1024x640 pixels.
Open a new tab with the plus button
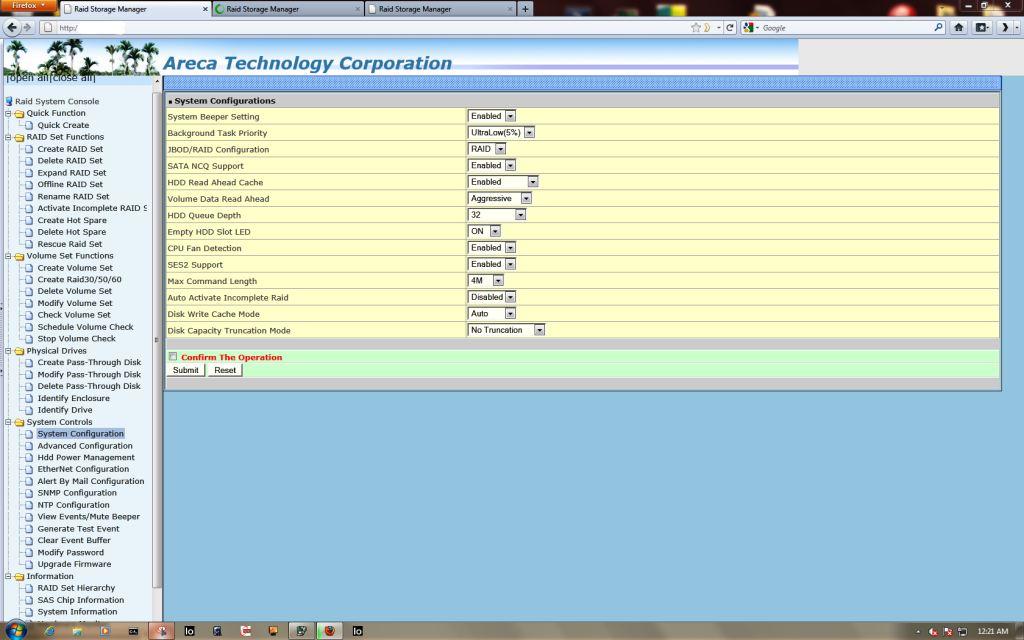point(526,9)
